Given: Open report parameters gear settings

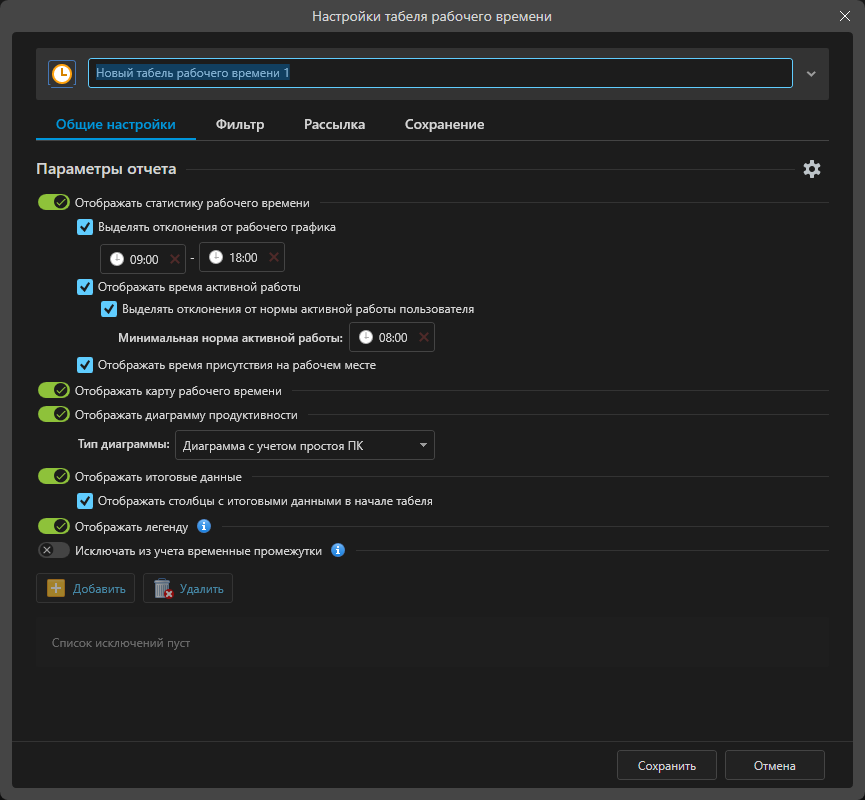Looking at the screenshot, I should pos(812,169).
